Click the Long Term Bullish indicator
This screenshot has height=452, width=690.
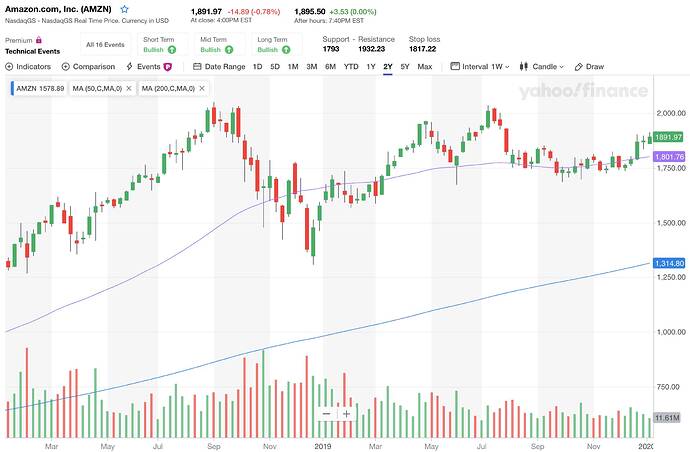[x=278, y=44]
